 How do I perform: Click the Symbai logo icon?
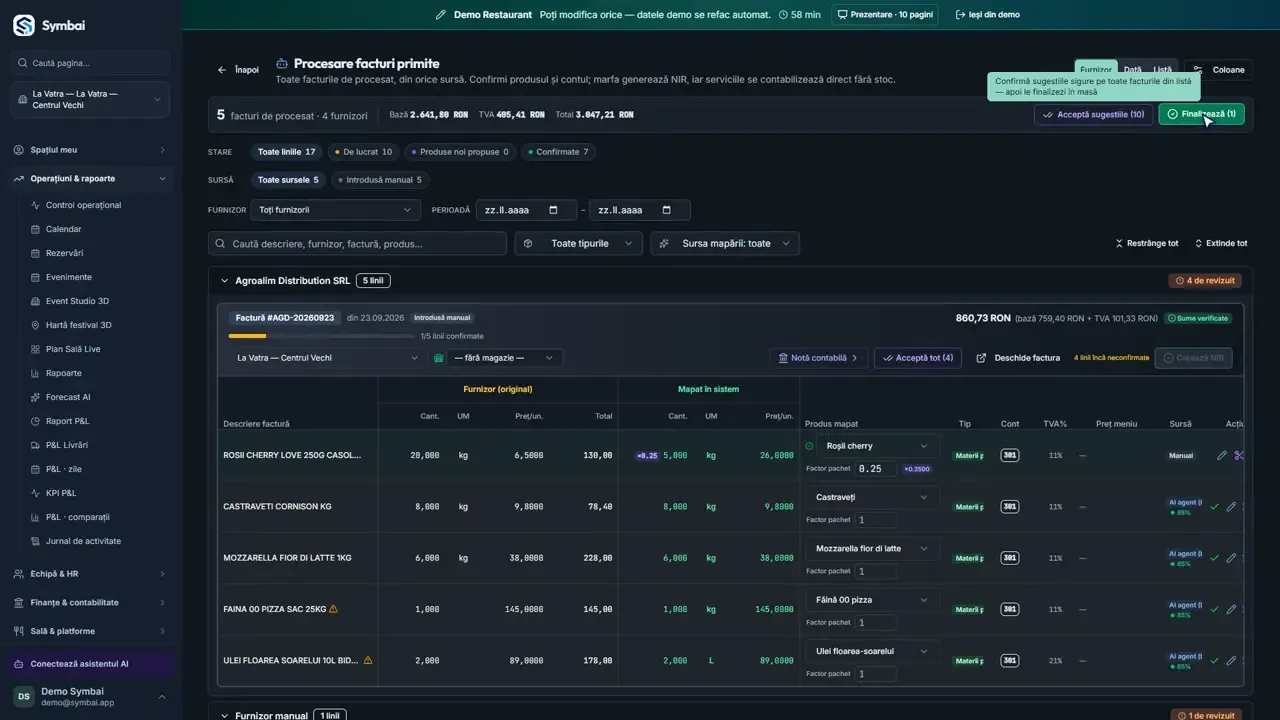click(24, 25)
